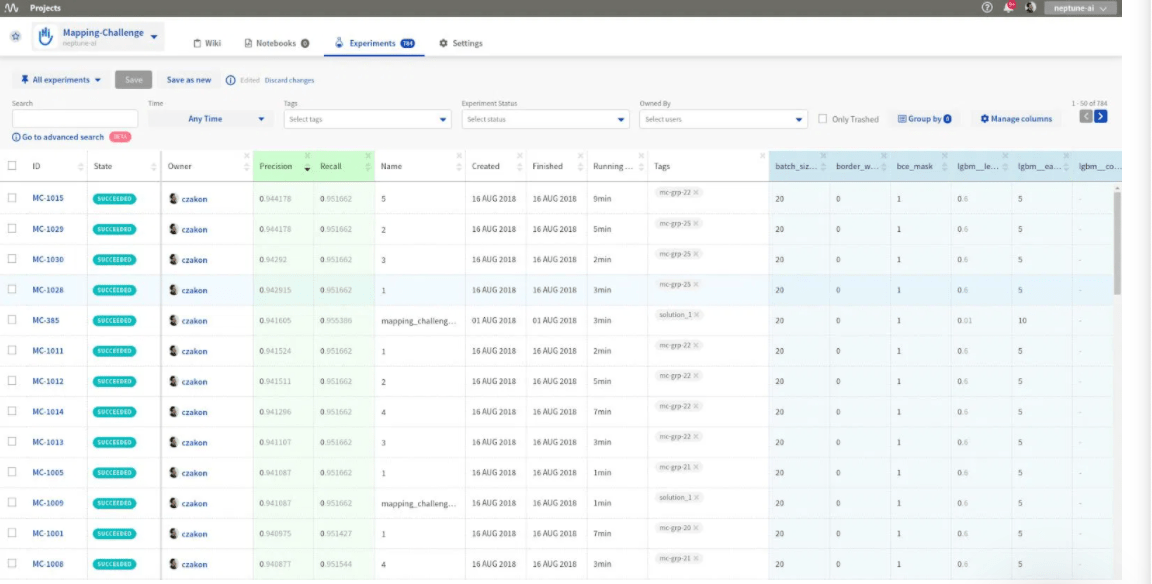Click the SUCCEEDED badge of MC-1012
This screenshot has width=1152, height=584.
[x=115, y=381]
